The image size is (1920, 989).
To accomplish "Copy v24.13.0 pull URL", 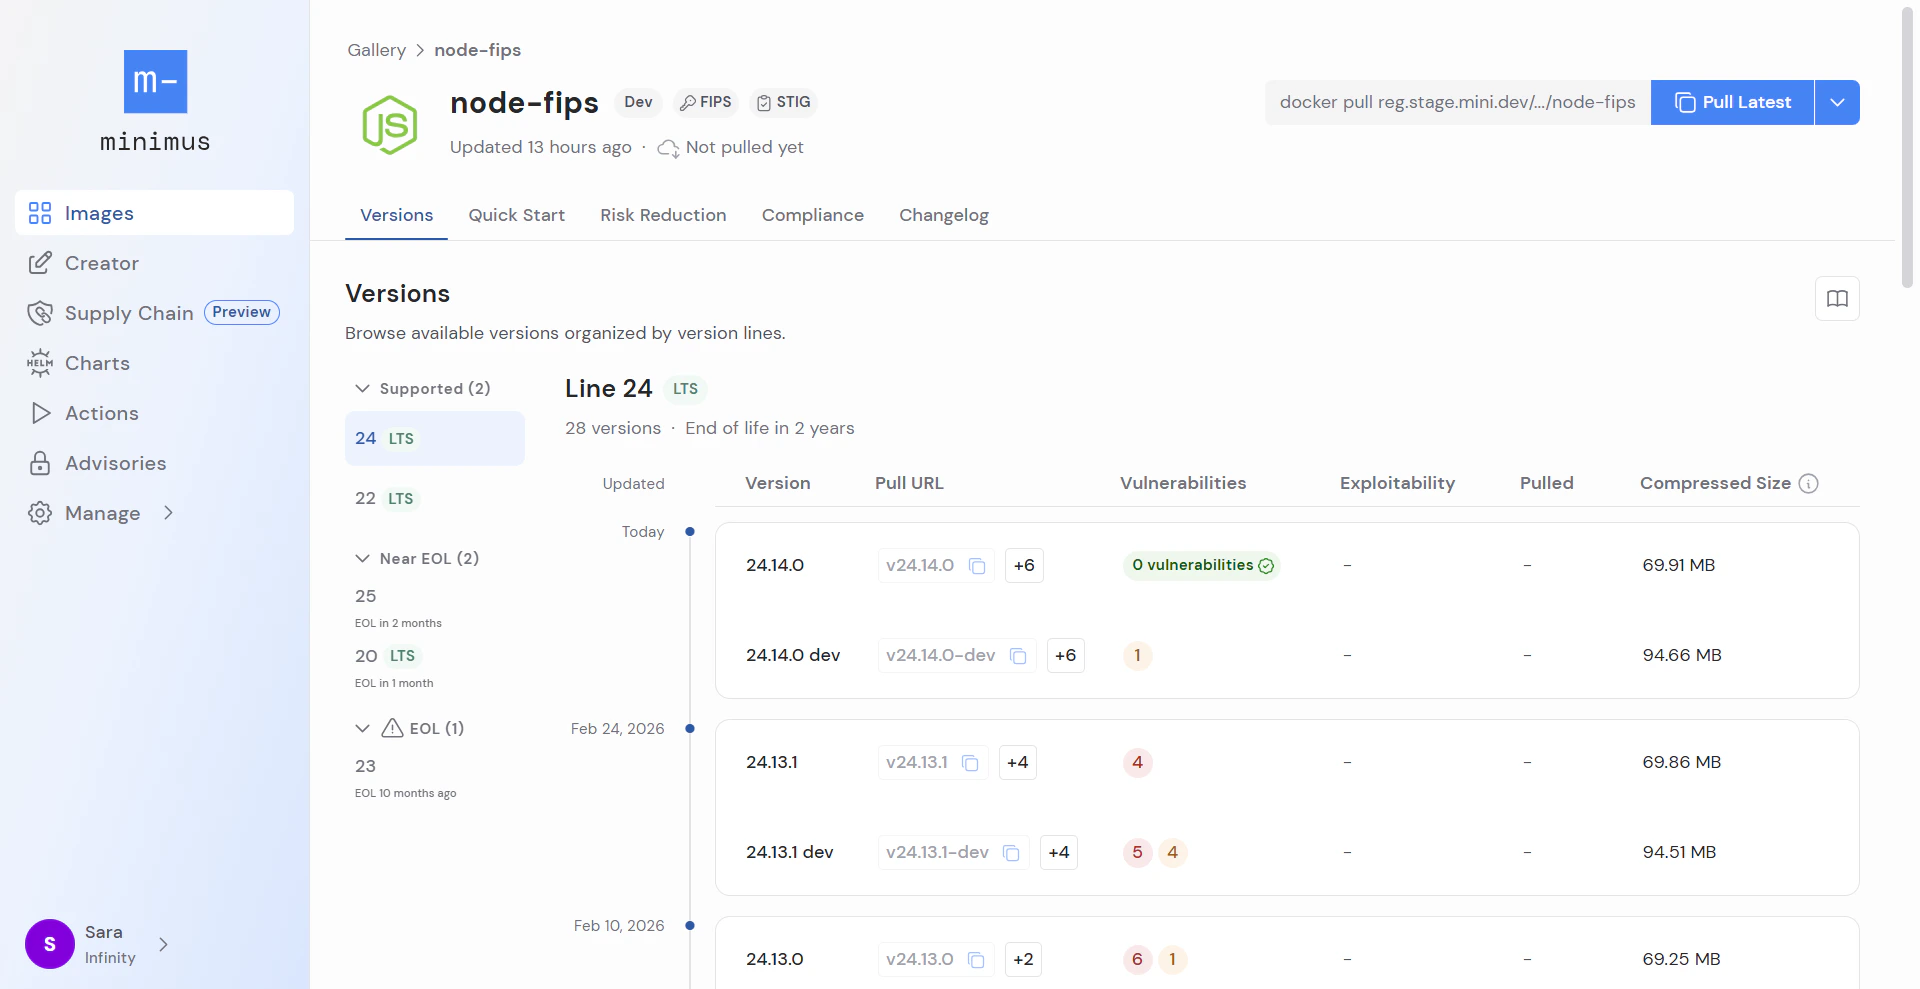I will [x=976, y=960].
